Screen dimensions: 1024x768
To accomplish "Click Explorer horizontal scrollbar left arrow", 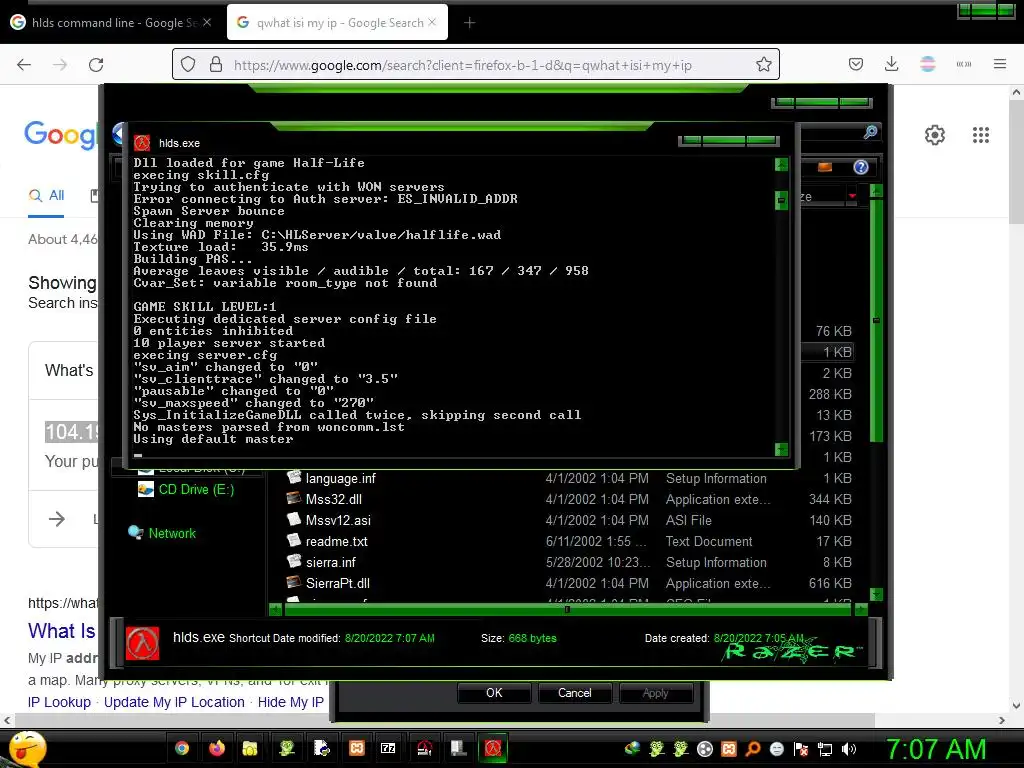I will (x=276, y=610).
